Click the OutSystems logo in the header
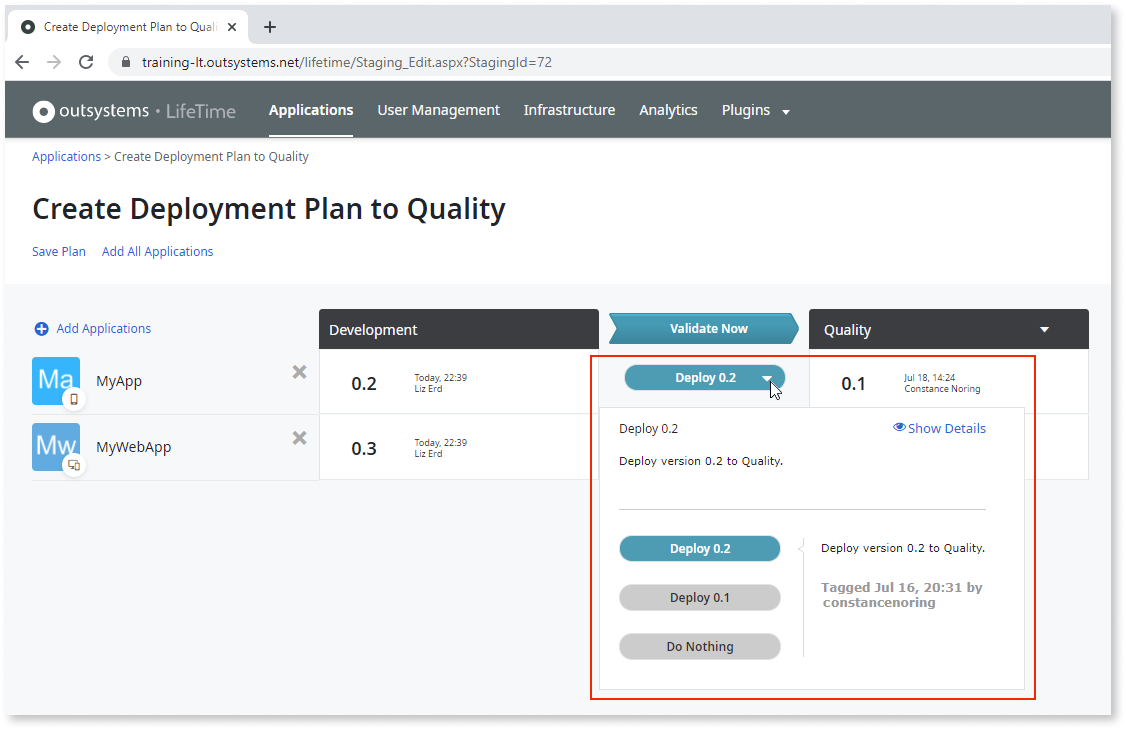The width and height of the screenshot is (1126, 730). tap(44, 110)
